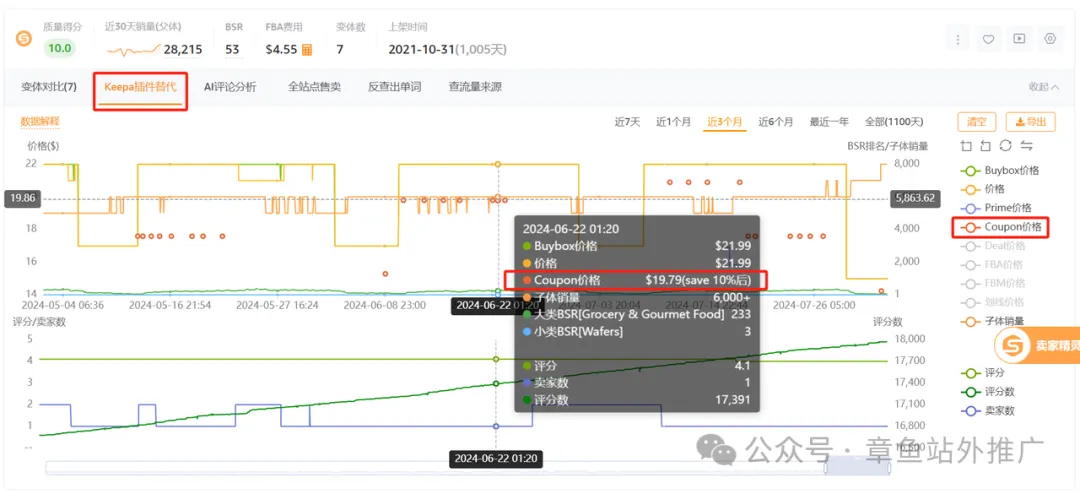Toggle the 卖家数 legend series
The width and height of the screenshot is (1080, 494).
(988, 411)
